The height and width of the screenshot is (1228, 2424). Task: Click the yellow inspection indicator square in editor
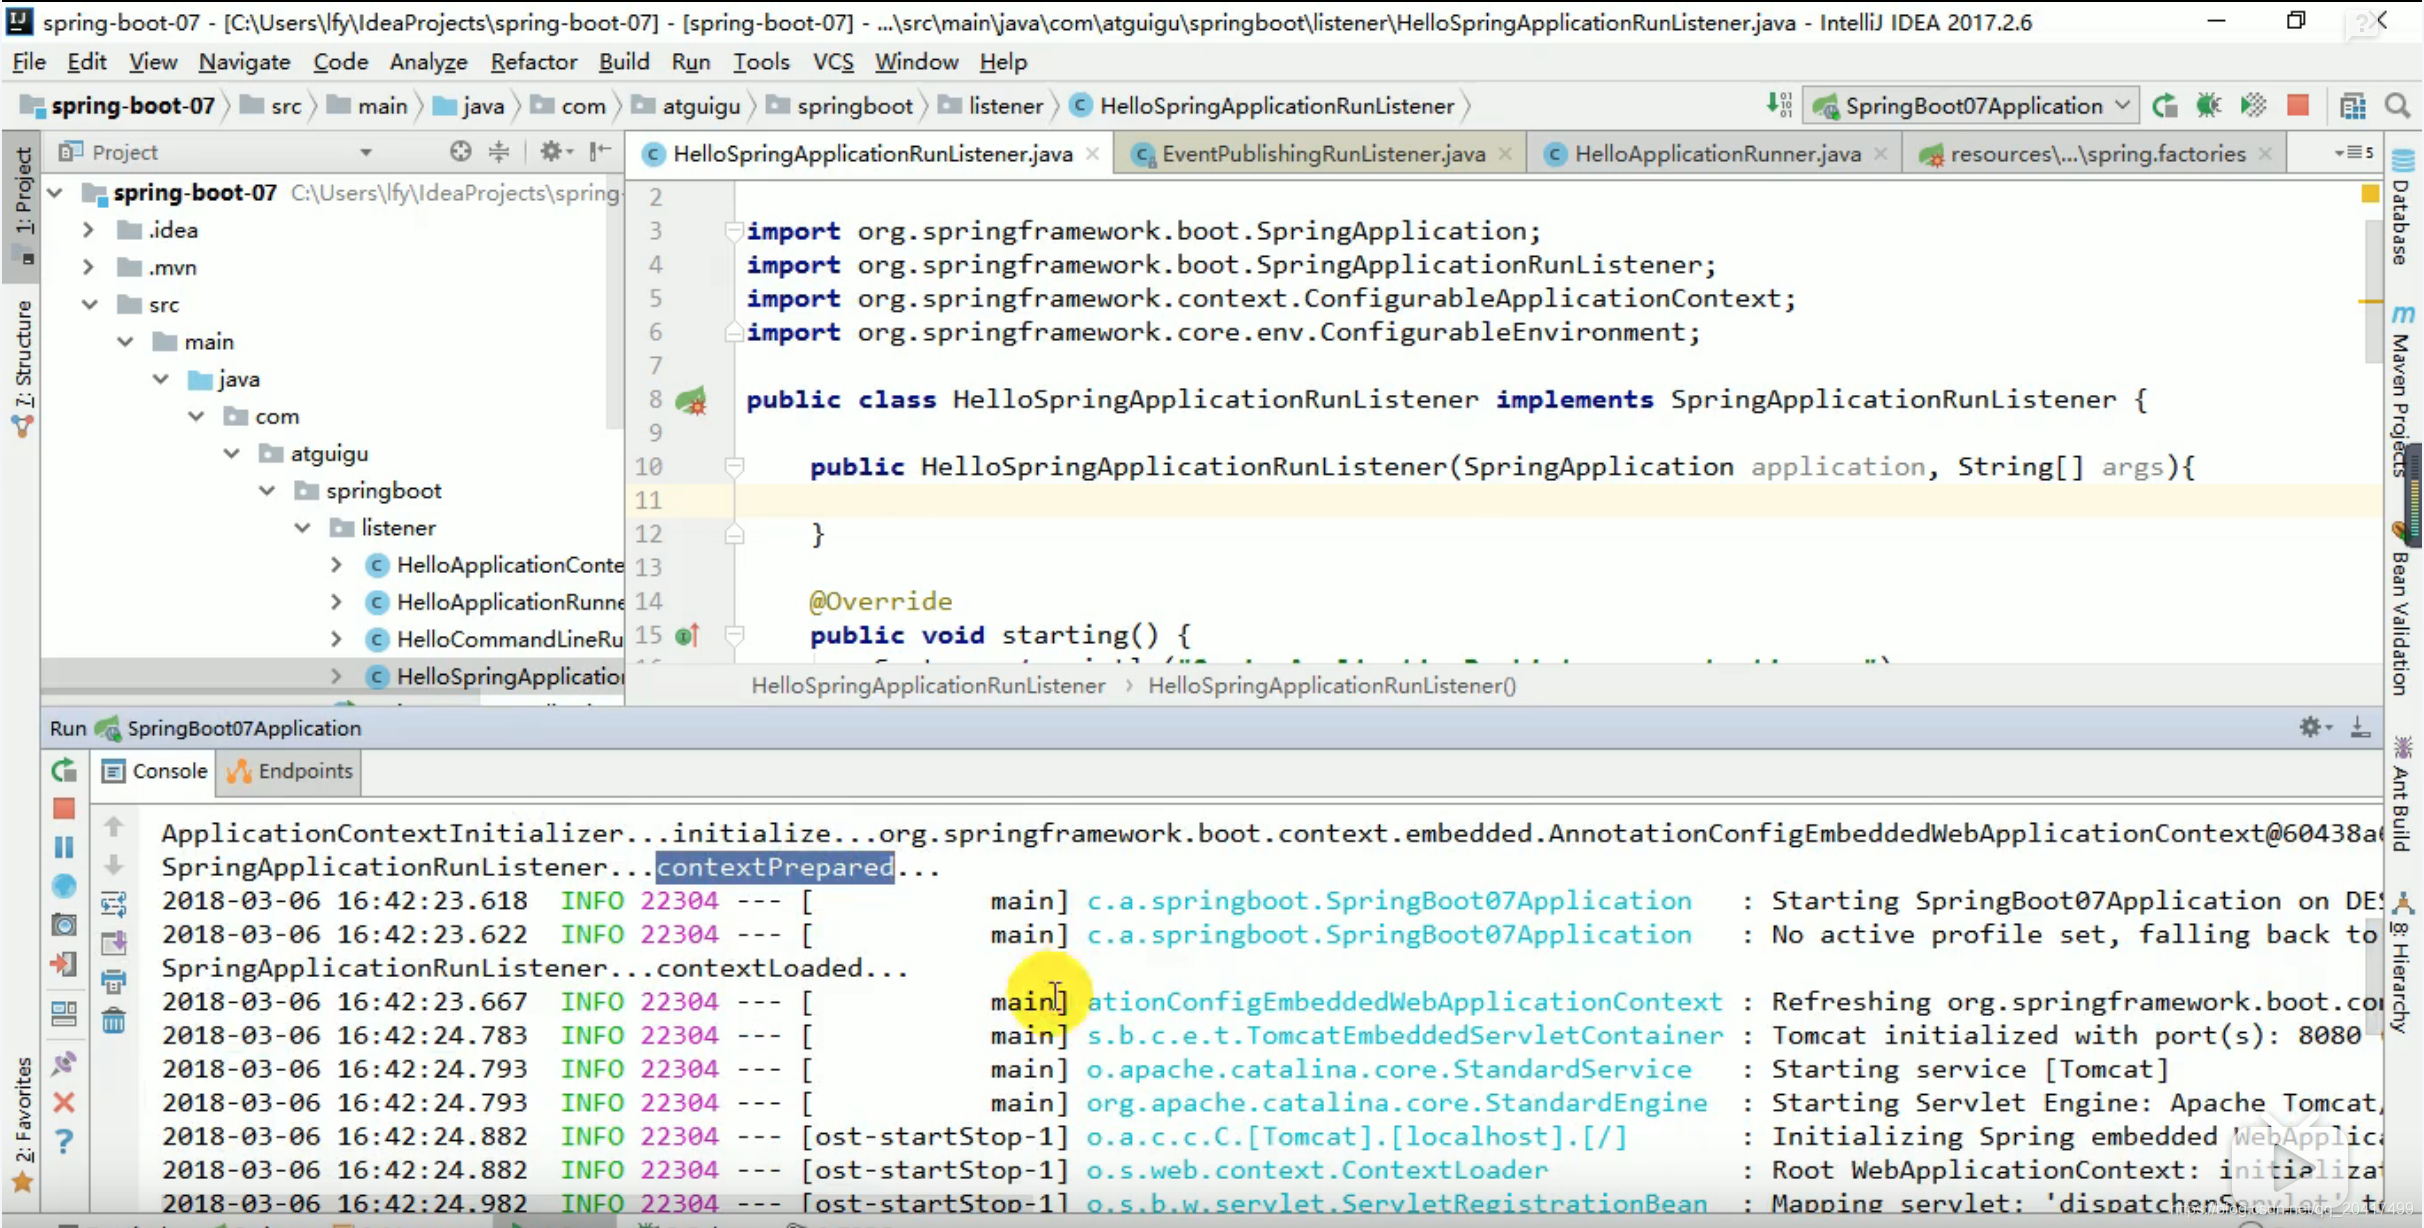(2369, 194)
